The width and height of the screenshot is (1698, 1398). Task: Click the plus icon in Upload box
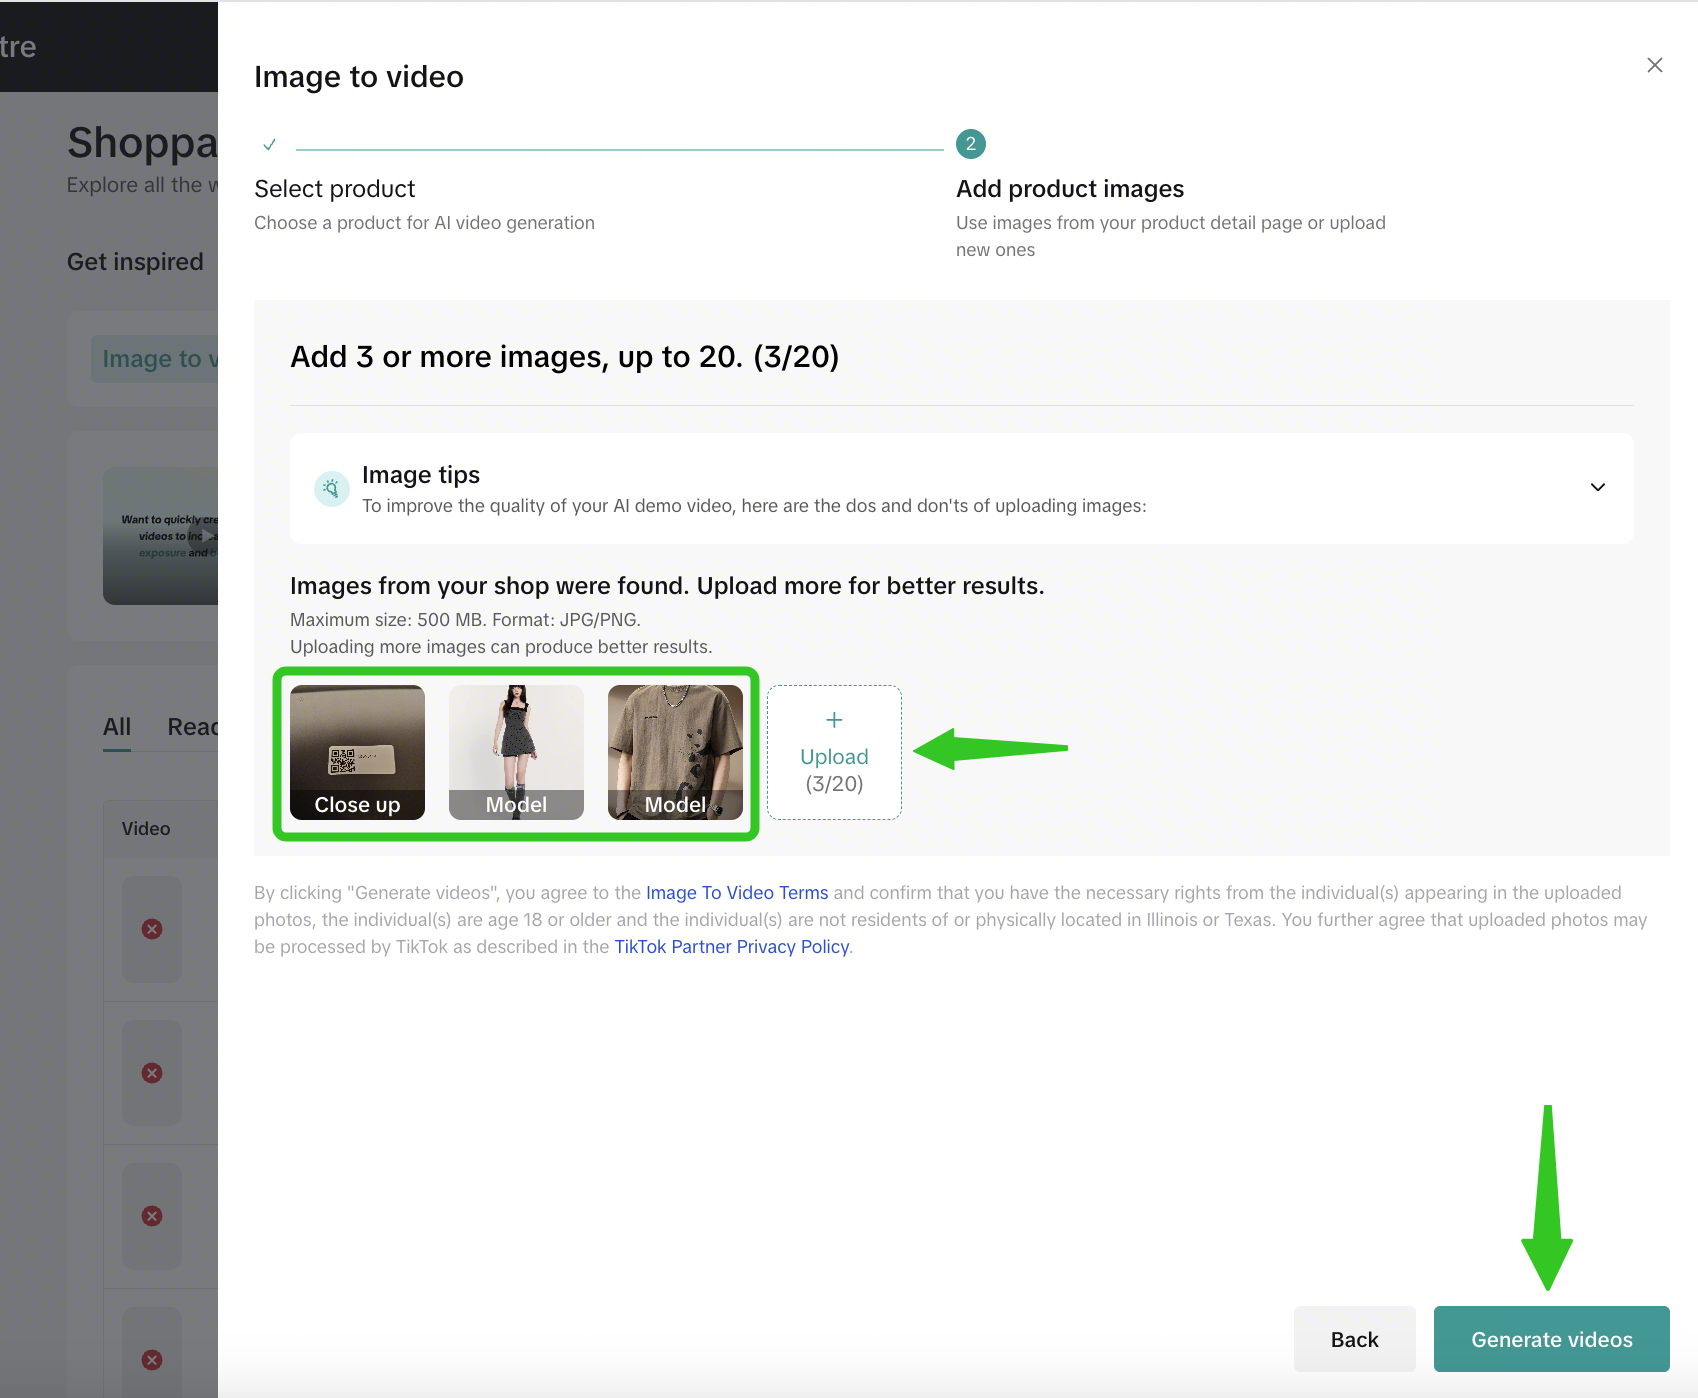coord(834,720)
